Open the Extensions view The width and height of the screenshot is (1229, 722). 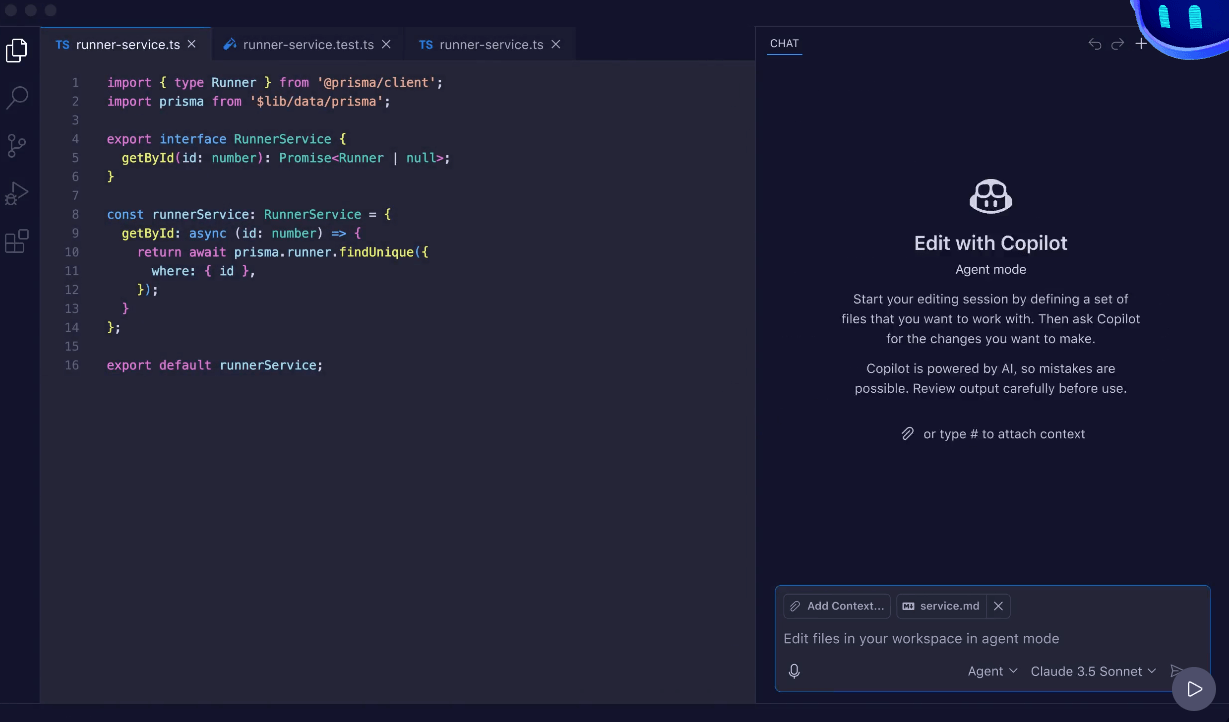tap(16, 240)
